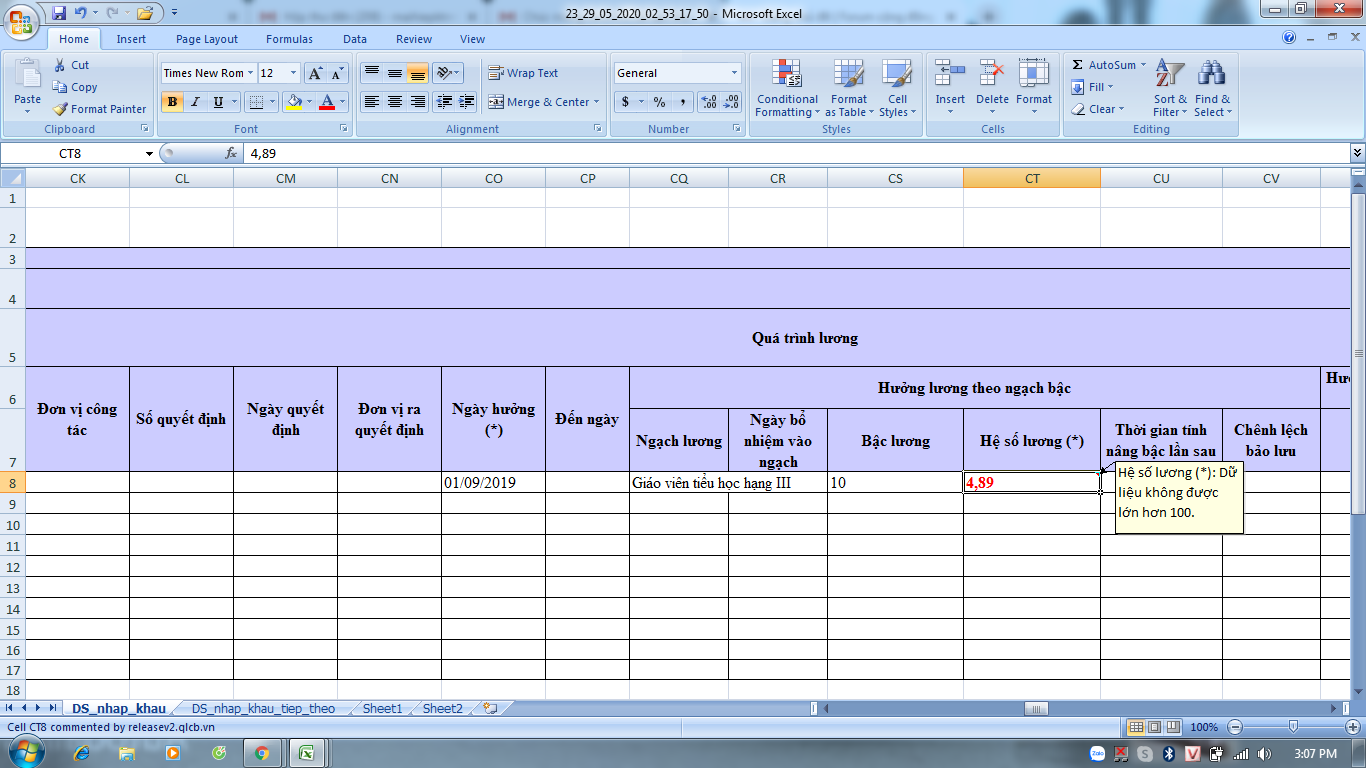Increase font size with Grow Font
The height and width of the screenshot is (768, 1366).
click(315, 73)
